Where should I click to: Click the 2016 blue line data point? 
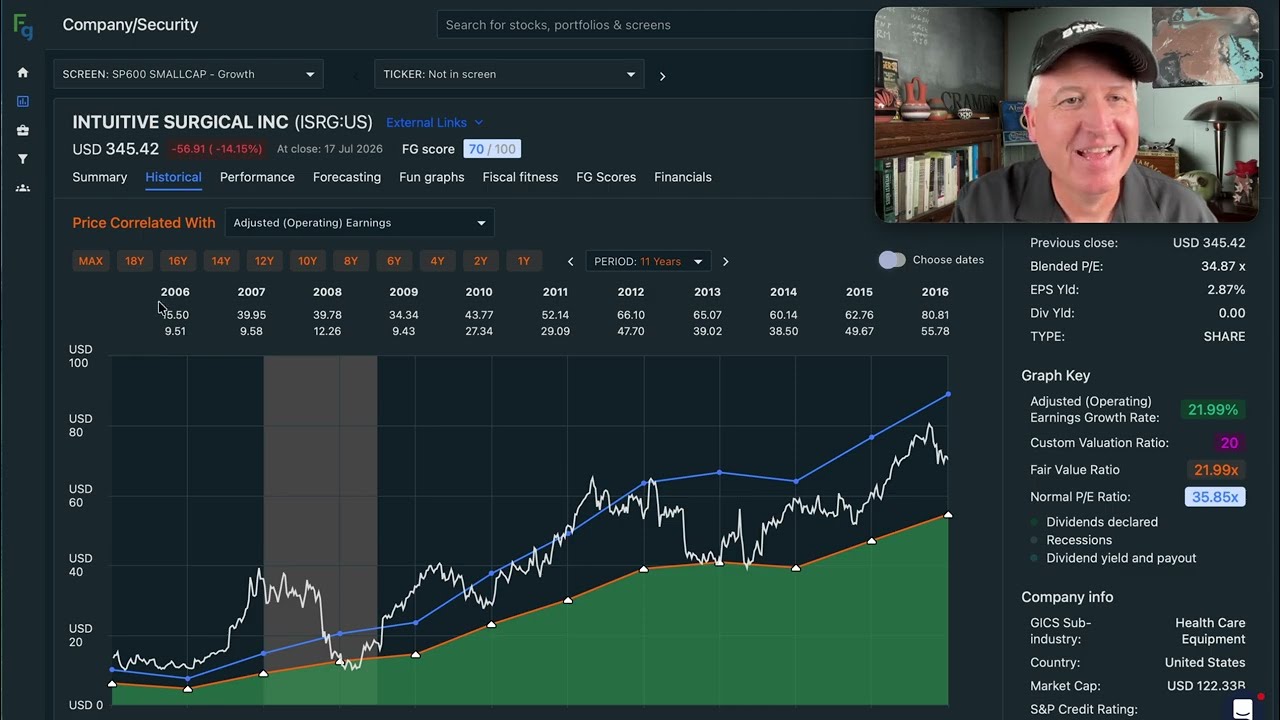point(948,395)
